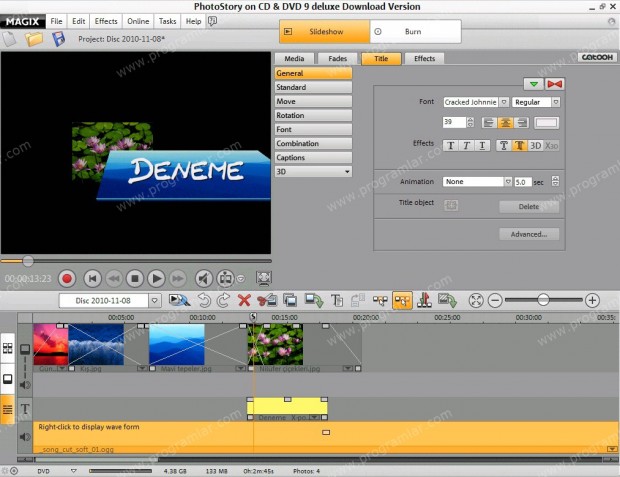This screenshot has height=477, width=620.
Task: Toggle 3D text effect
Action: [536, 146]
